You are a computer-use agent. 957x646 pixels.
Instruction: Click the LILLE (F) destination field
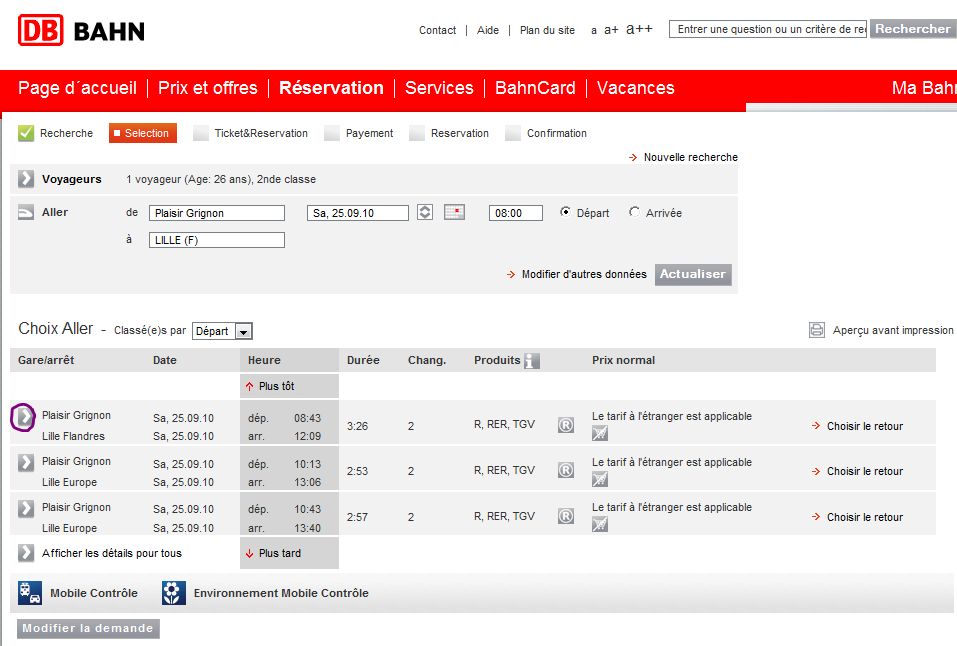[x=217, y=240]
